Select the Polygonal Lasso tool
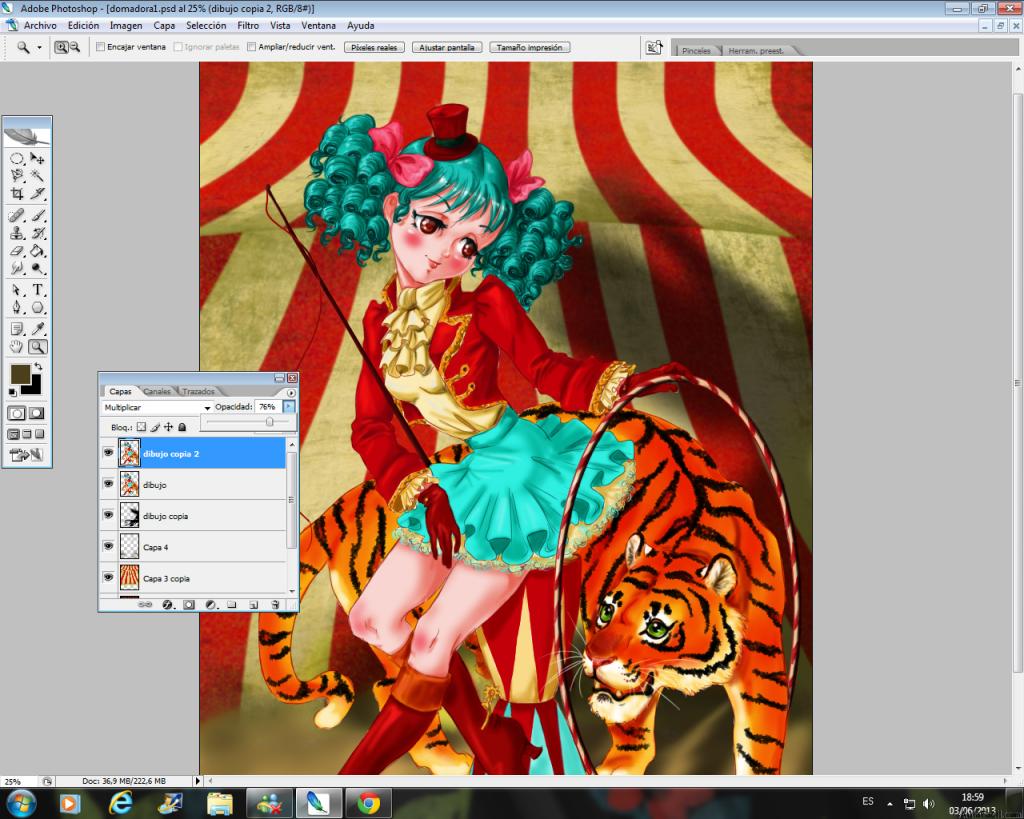This screenshot has width=1024, height=819. [17, 176]
